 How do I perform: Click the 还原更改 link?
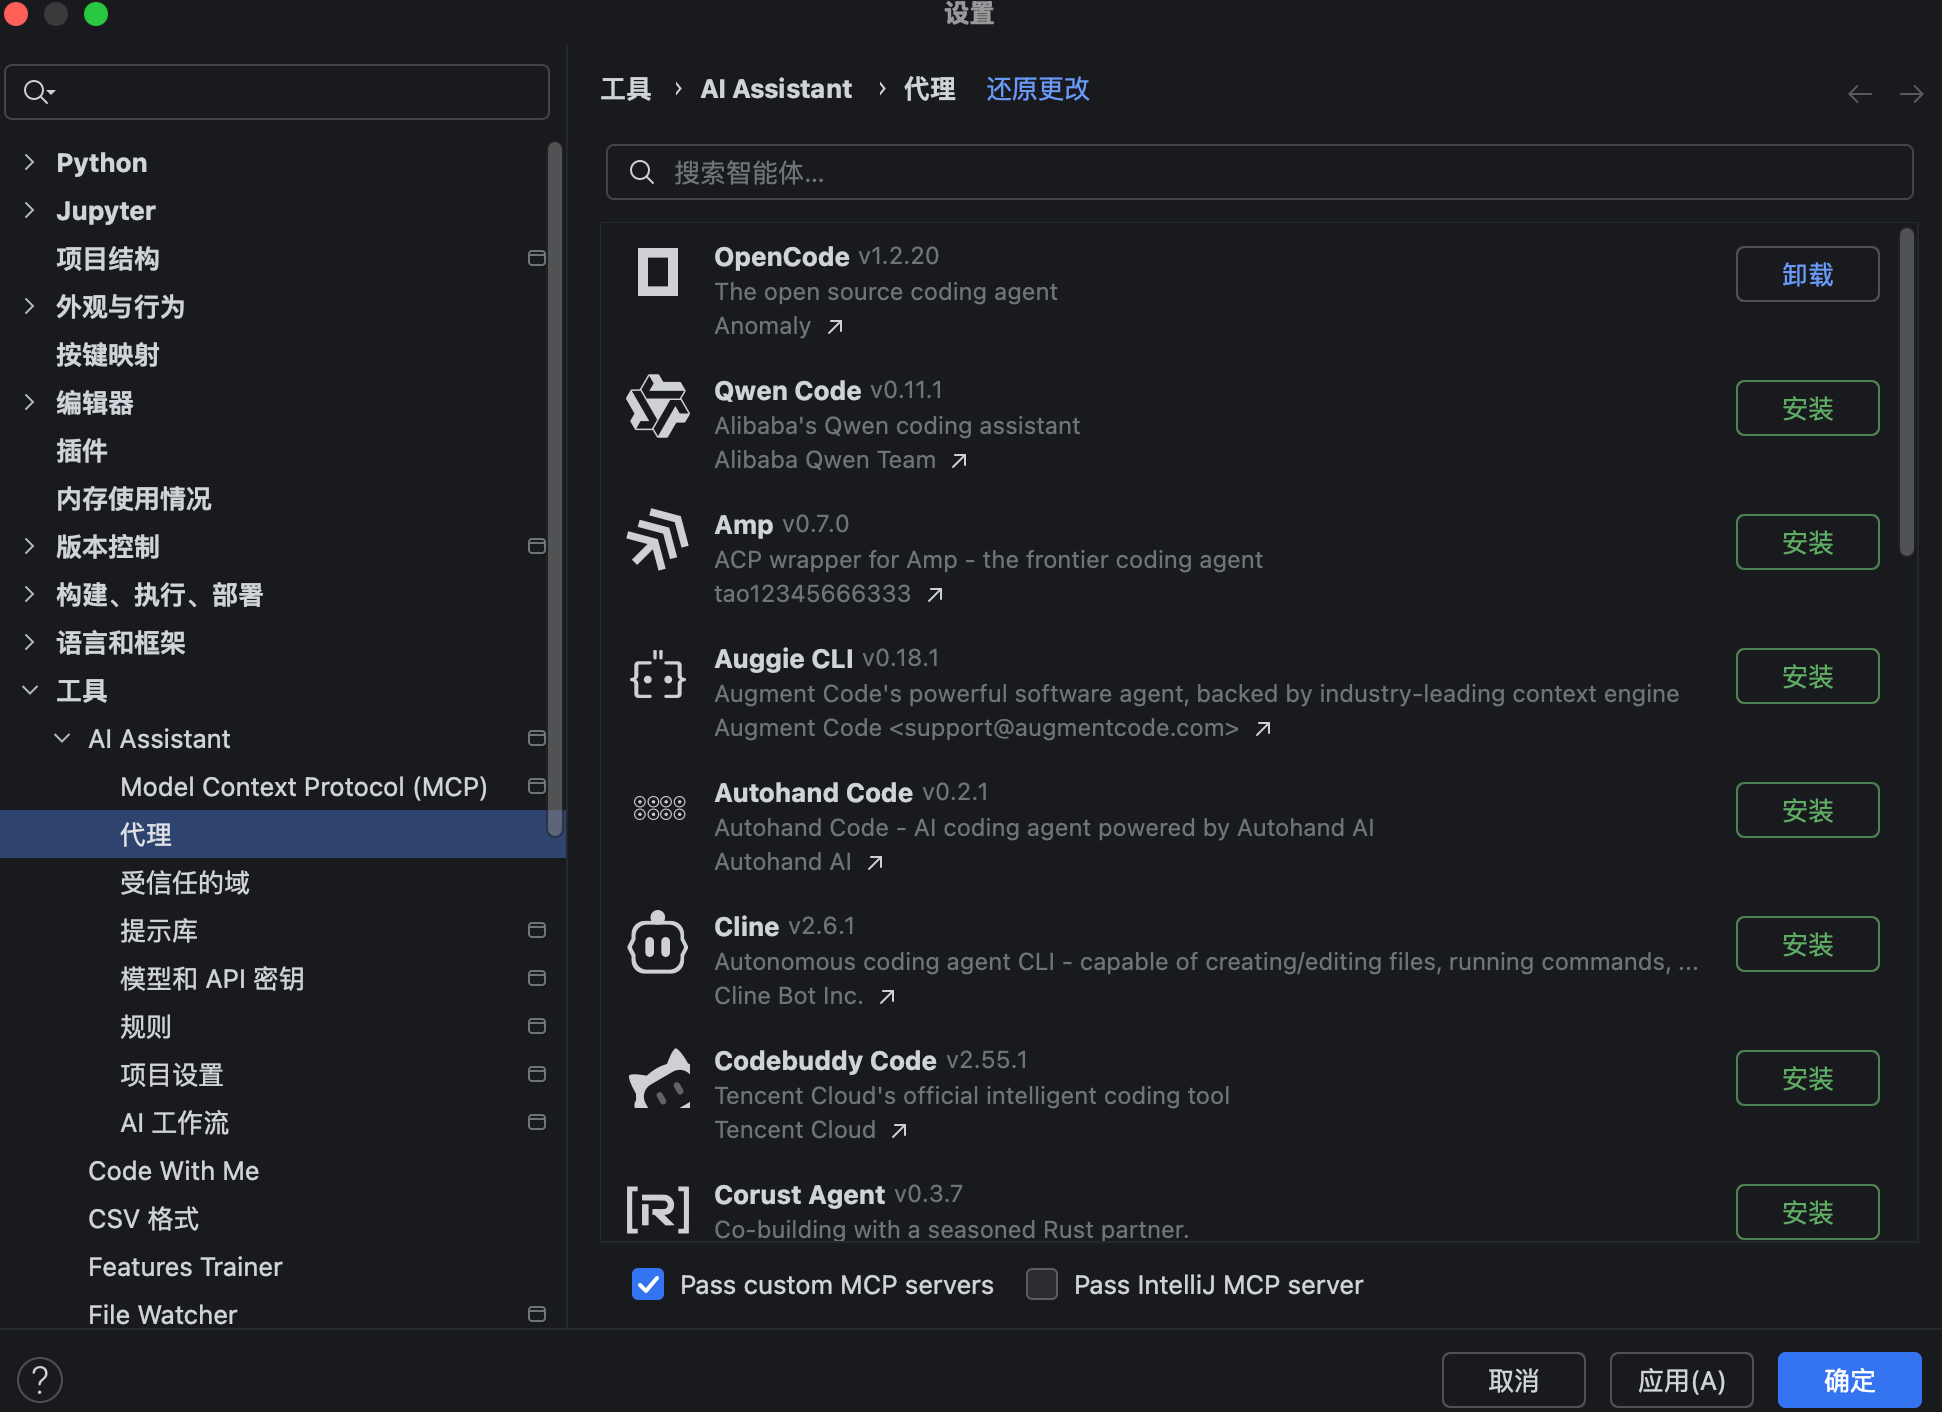point(1037,89)
